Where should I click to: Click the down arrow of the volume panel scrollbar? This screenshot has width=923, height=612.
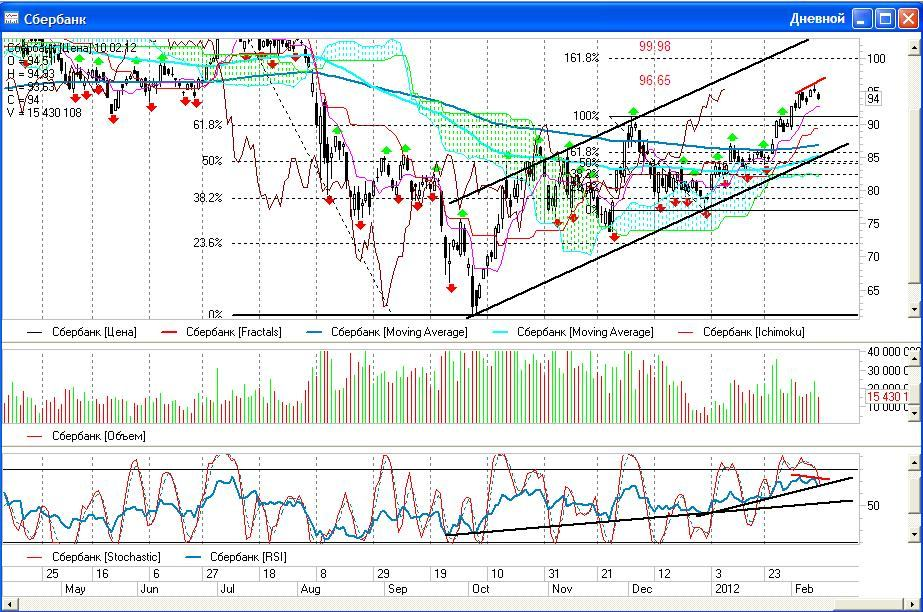(x=915, y=414)
